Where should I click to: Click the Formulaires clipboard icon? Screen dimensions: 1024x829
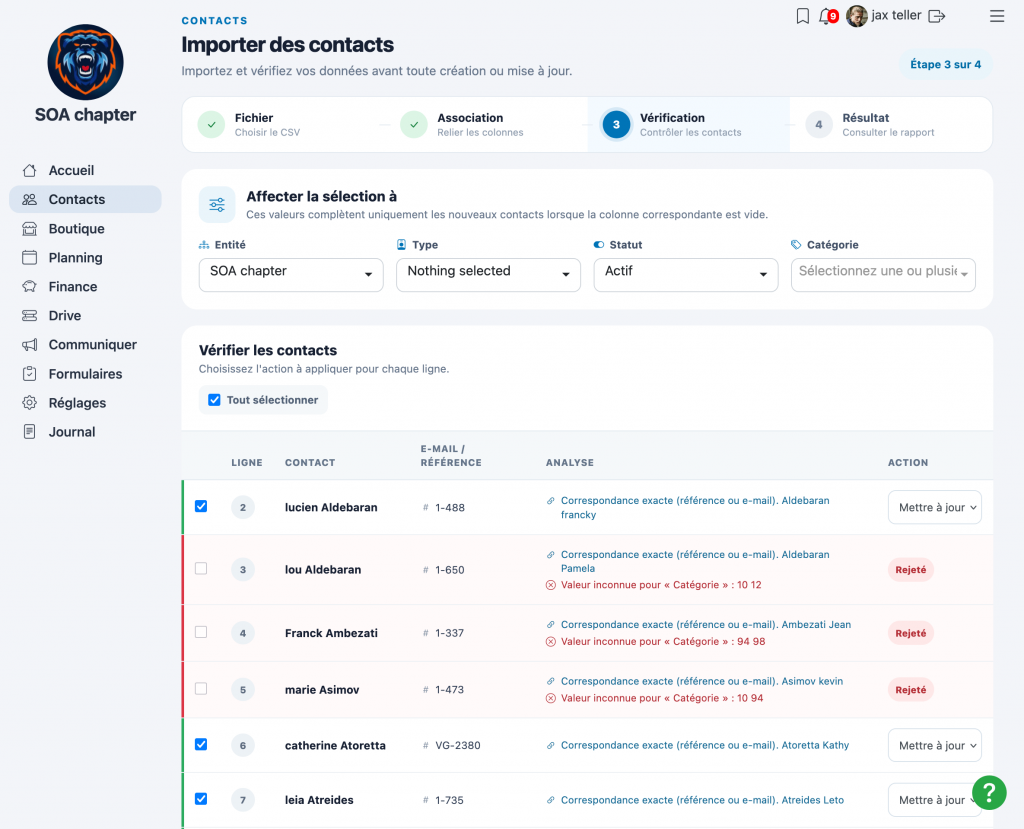[x=29, y=374]
